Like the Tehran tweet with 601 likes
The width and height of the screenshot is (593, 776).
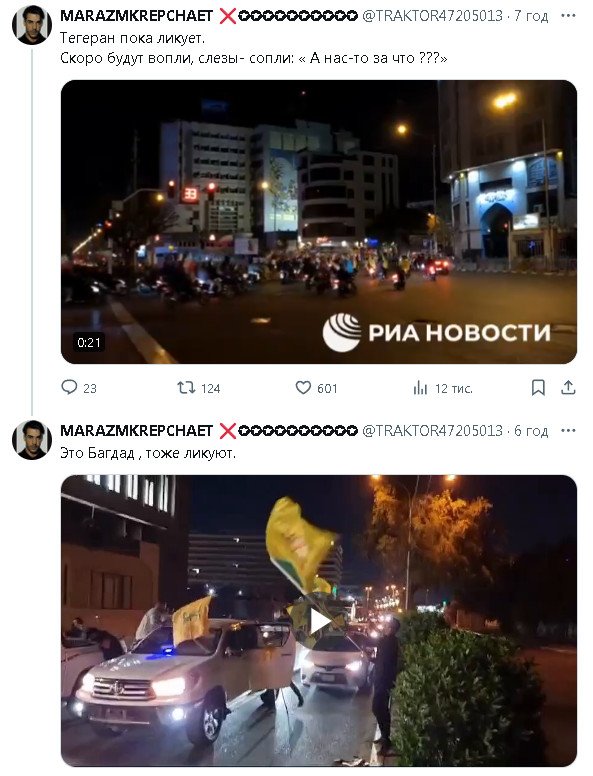317,388
